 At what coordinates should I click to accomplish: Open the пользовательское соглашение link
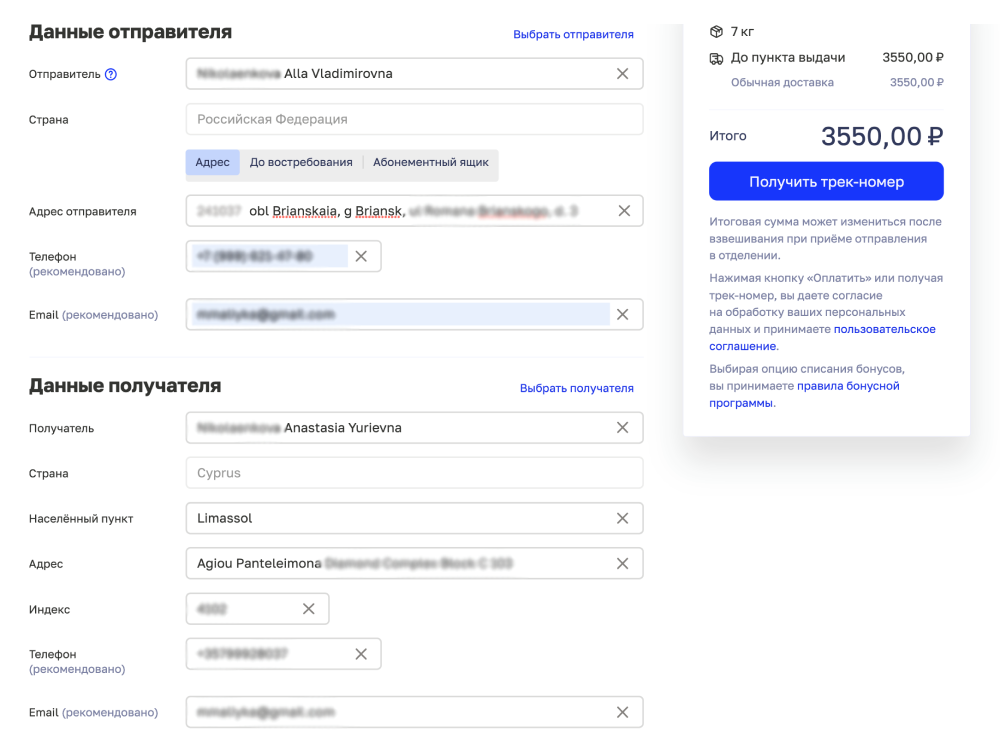pos(884,329)
